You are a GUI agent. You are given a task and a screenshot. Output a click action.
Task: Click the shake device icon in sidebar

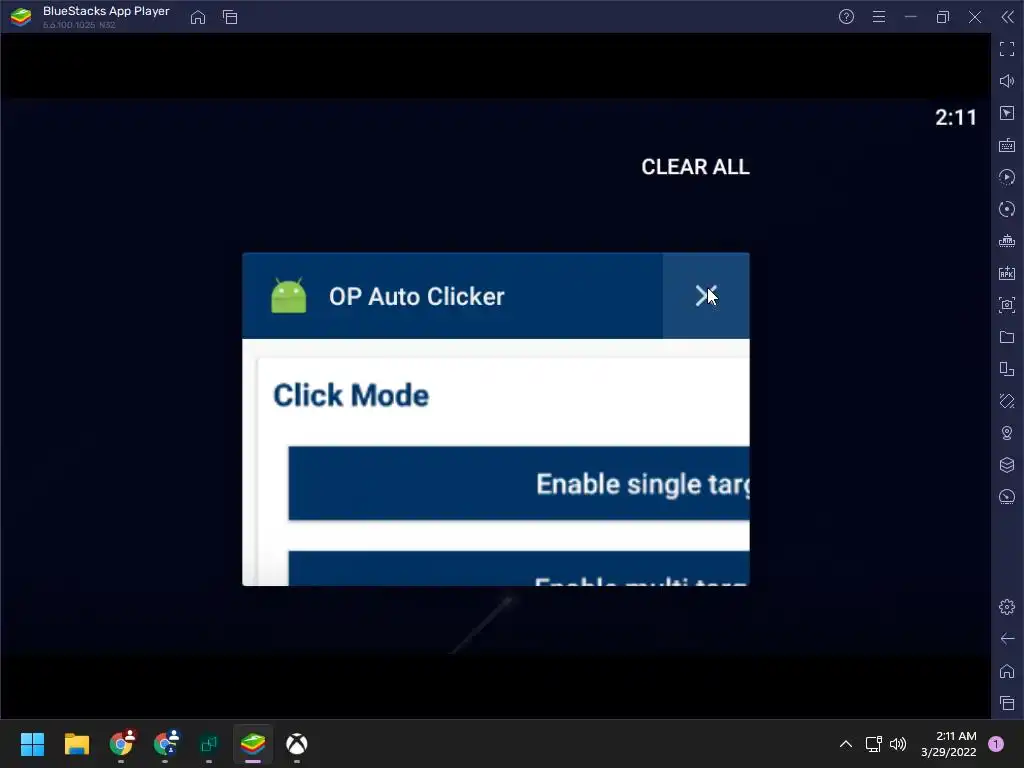pyautogui.click(x=1007, y=401)
